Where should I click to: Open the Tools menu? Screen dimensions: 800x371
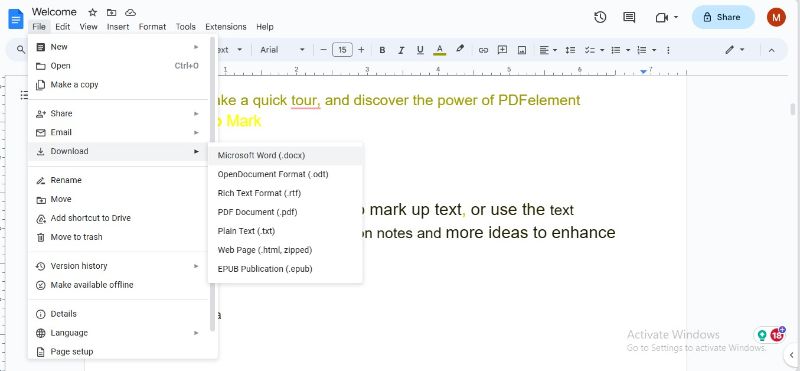186,27
